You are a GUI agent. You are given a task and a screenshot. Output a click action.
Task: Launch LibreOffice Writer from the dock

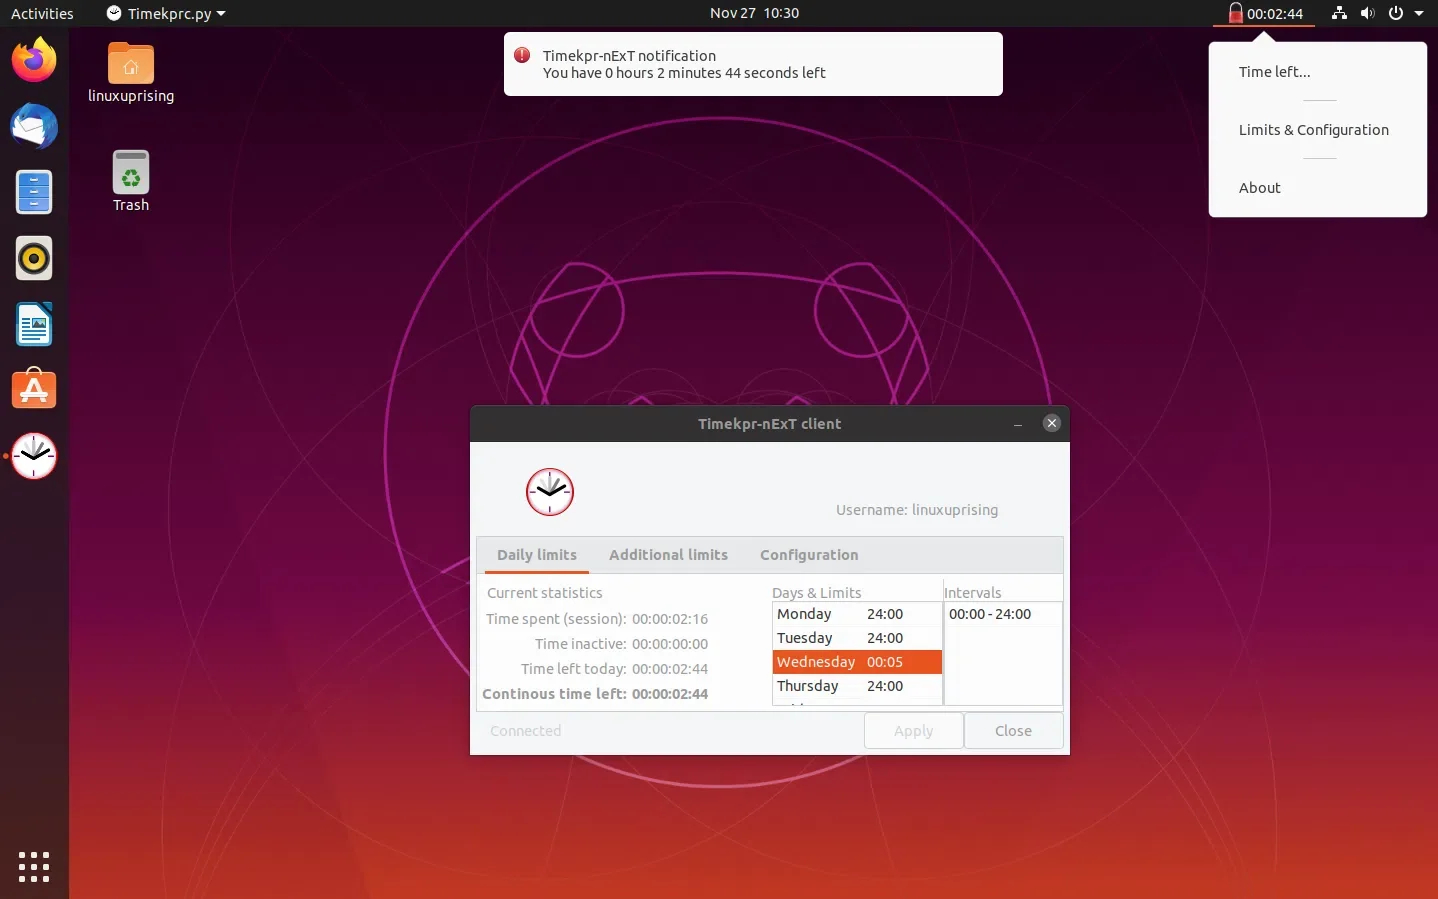(33, 324)
